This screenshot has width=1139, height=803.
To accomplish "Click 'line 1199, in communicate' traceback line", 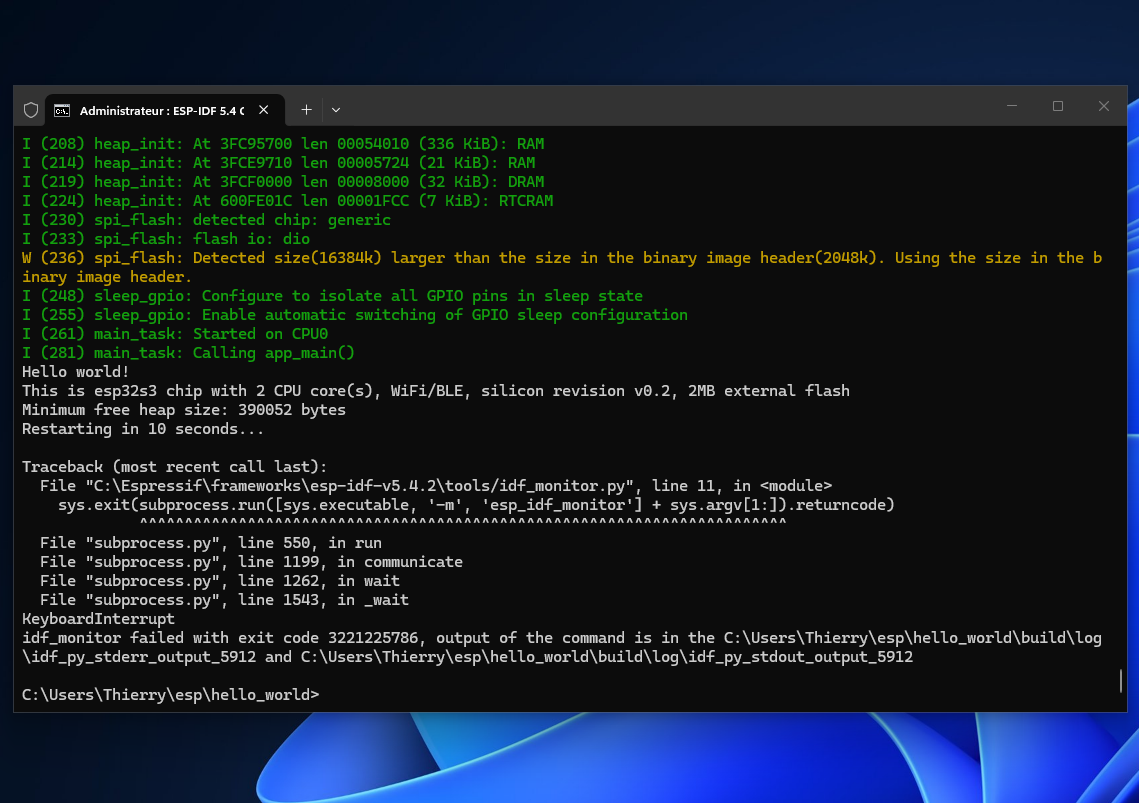I will [251, 562].
